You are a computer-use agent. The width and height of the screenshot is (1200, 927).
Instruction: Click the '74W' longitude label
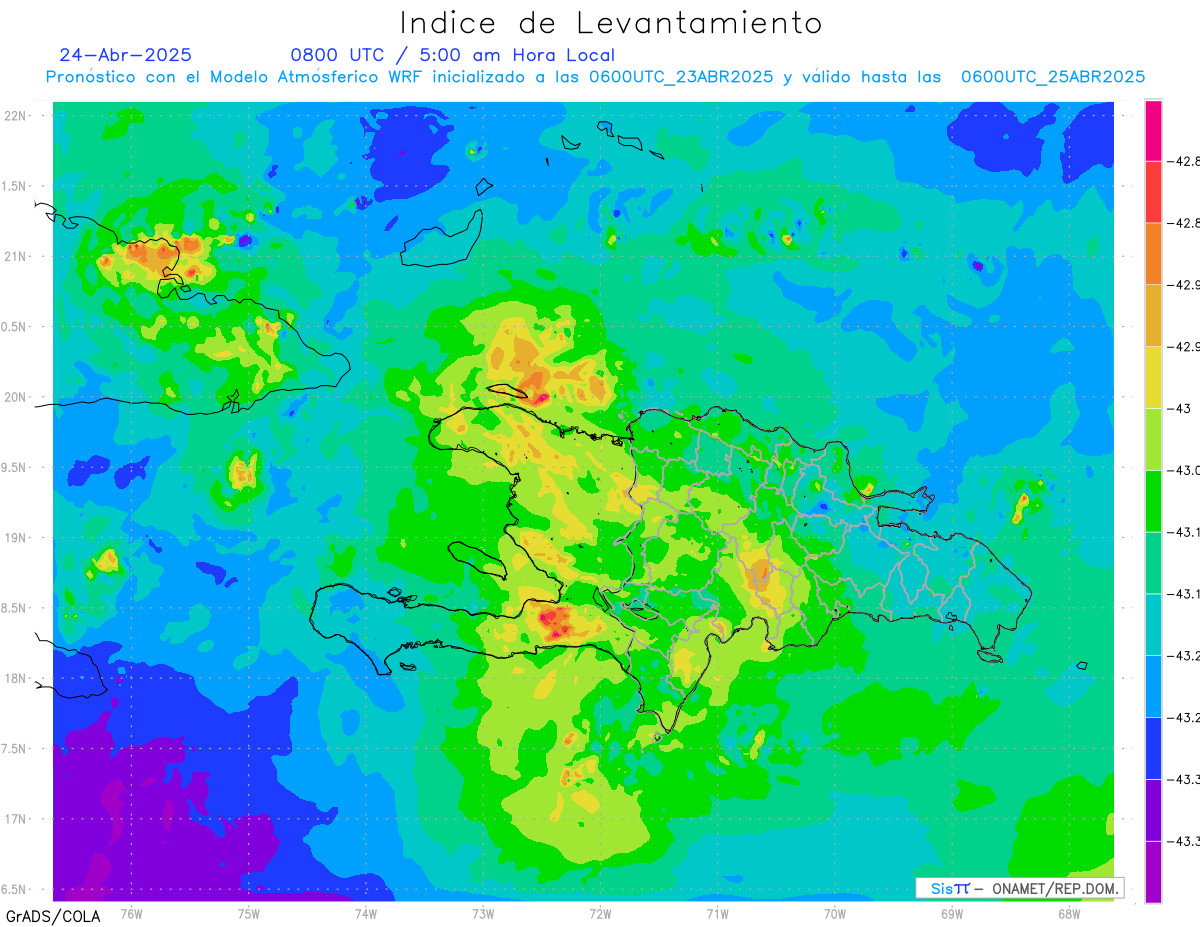366,913
